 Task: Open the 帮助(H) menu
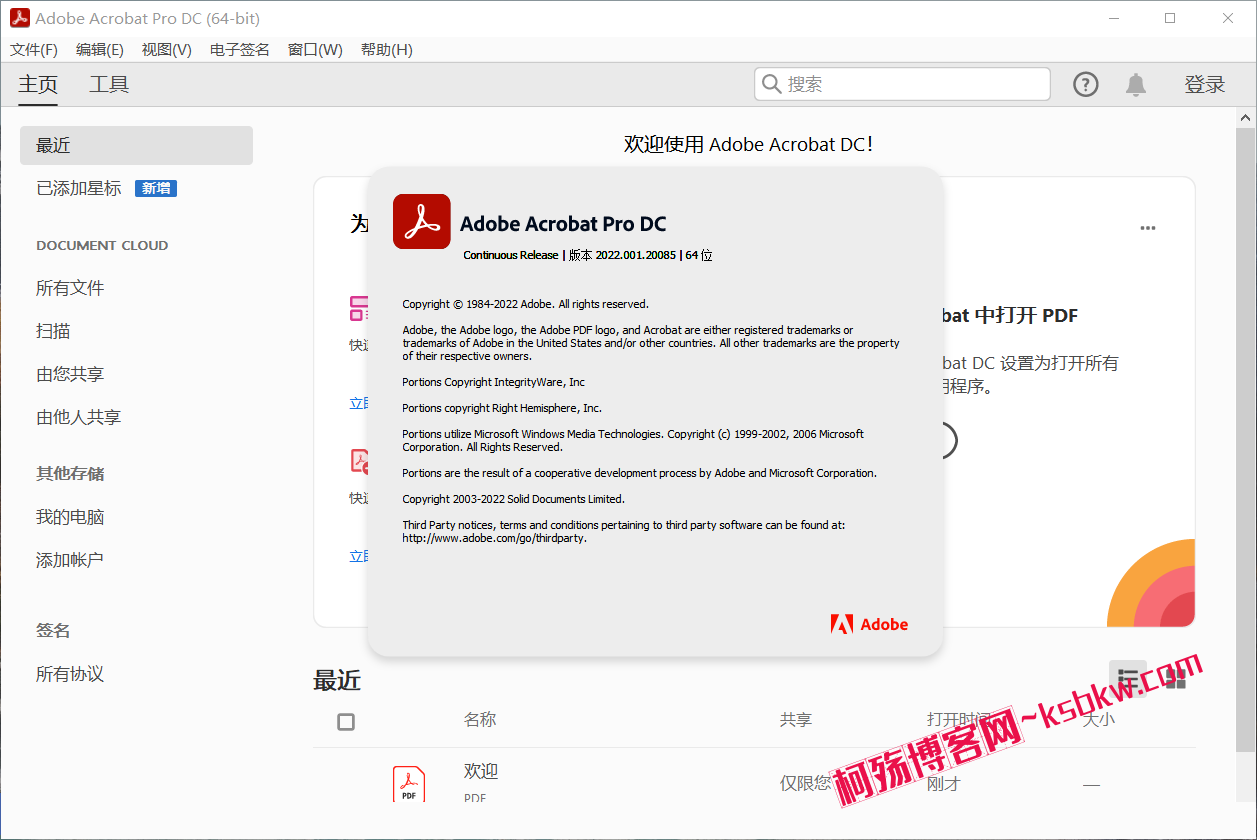(x=387, y=50)
